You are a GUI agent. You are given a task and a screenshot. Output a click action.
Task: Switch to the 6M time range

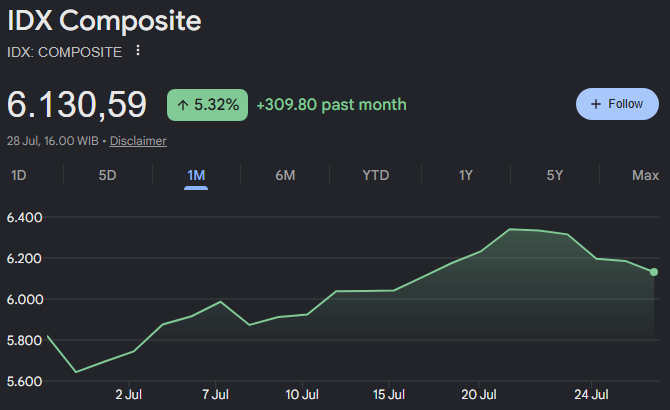point(285,175)
